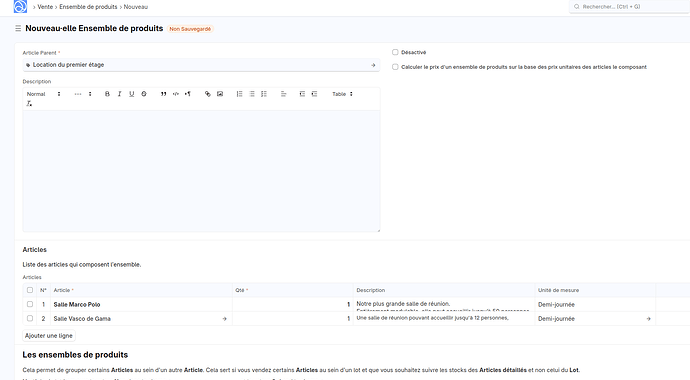Click the Nouveau breadcrumb
The image size is (690, 380).
point(136,7)
